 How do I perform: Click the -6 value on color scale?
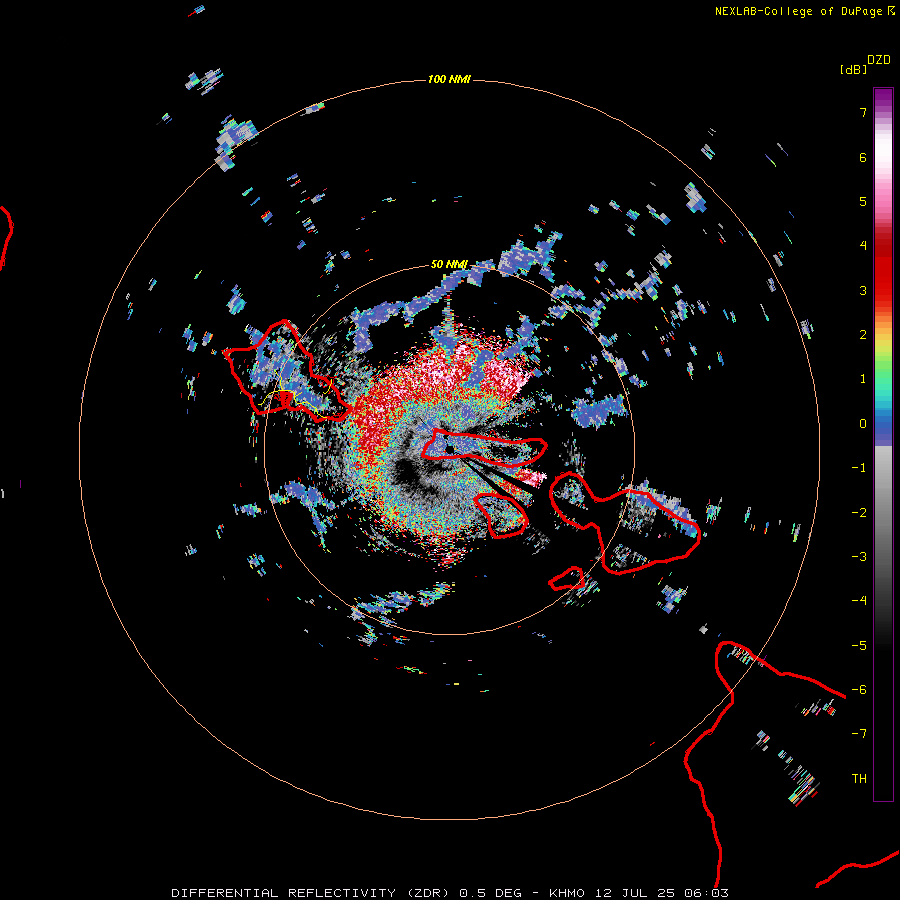point(859,690)
